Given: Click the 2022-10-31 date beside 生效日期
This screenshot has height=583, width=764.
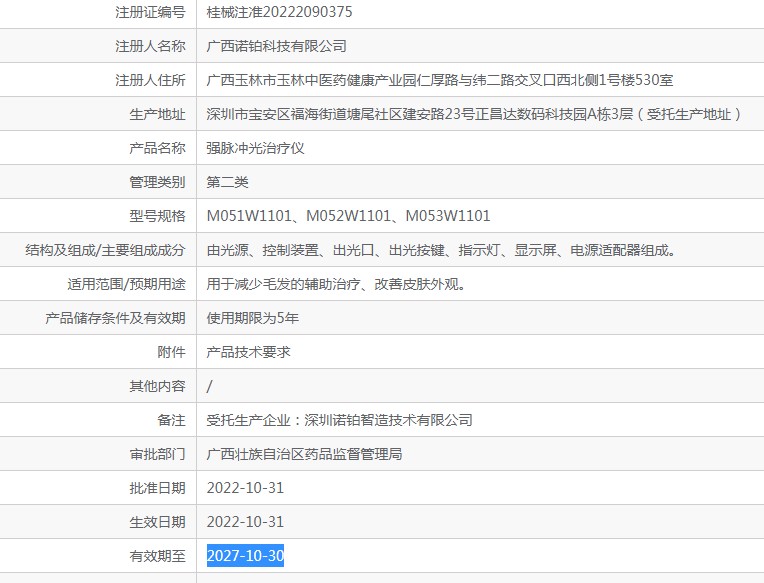Looking at the screenshot, I should [x=245, y=522].
